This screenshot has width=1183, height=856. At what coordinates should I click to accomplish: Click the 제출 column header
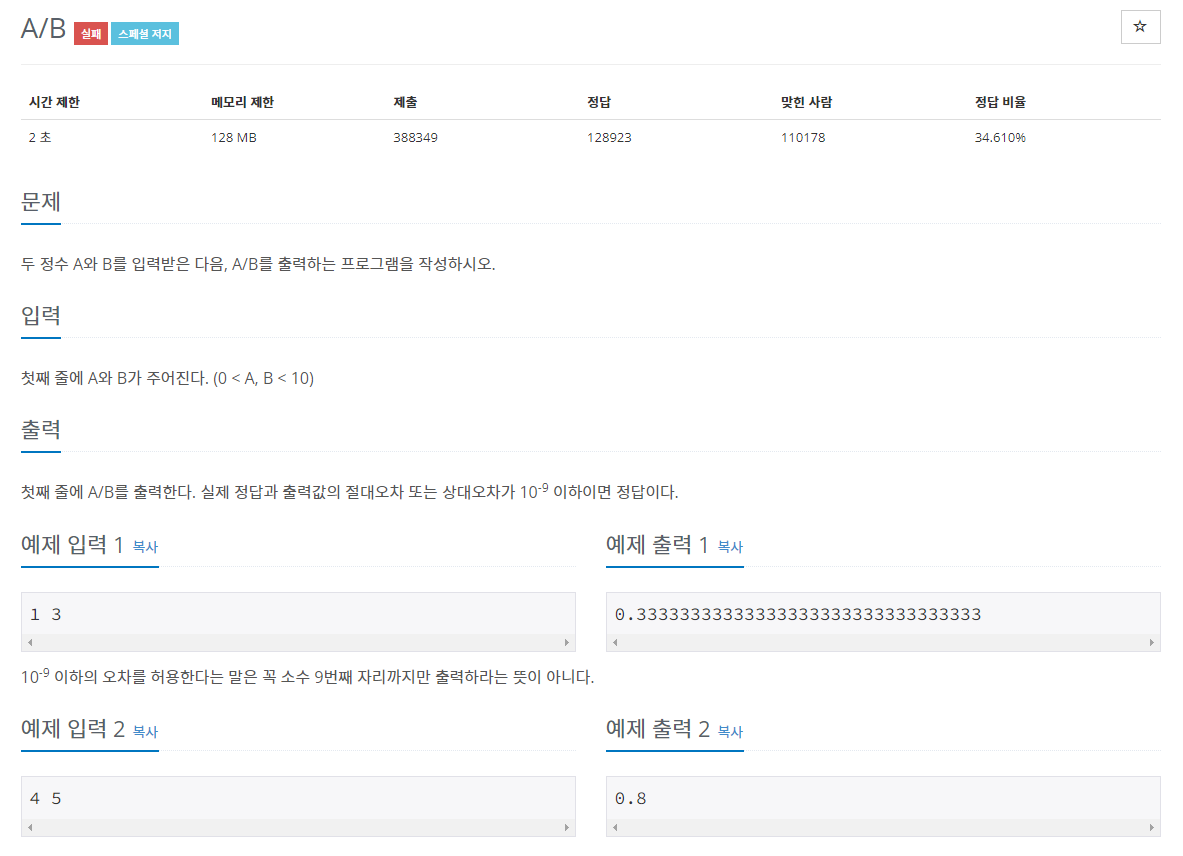click(405, 102)
